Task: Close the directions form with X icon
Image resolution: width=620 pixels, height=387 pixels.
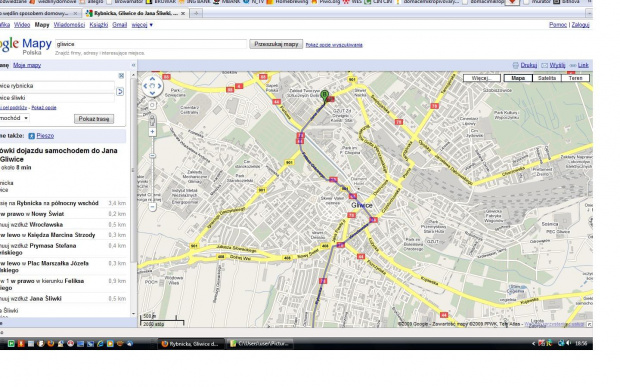Action: point(121,76)
